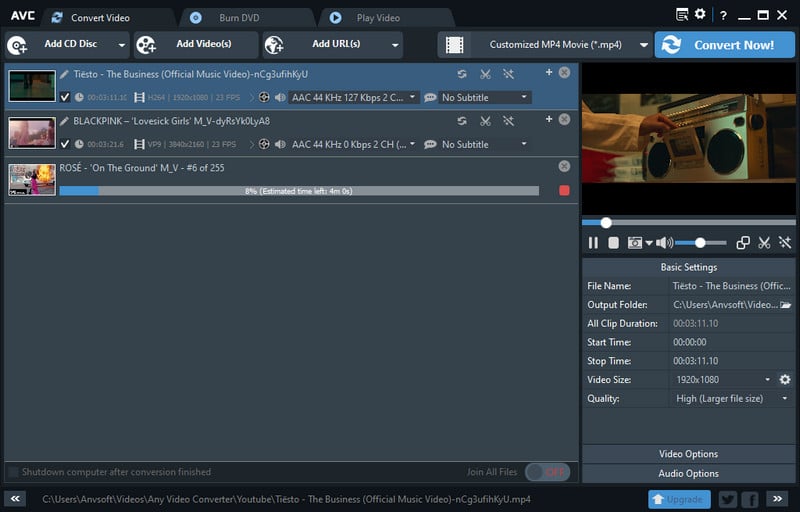Share via the Twitter icon
Viewport: 800px width, 512px height.
pyautogui.click(x=728, y=499)
